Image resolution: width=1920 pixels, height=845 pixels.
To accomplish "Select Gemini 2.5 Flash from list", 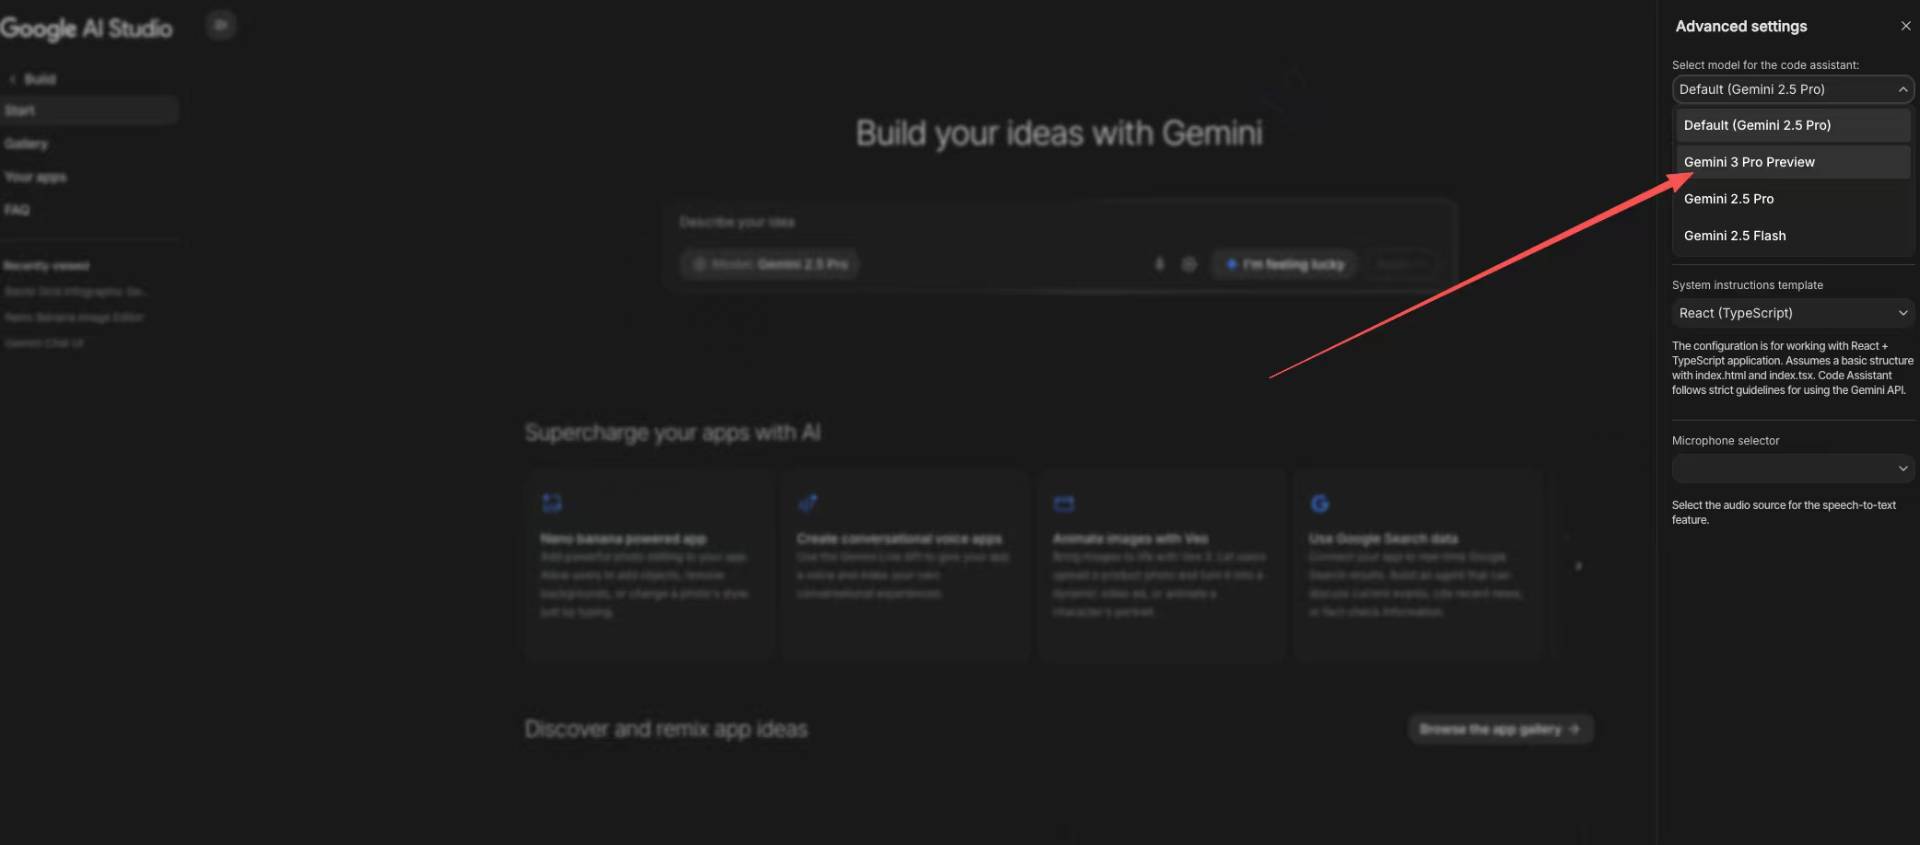I will (x=1793, y=236).
